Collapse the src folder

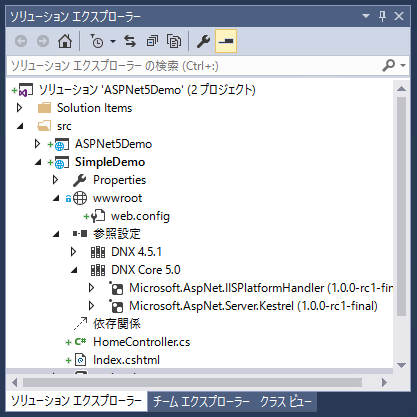pos(20,126)
